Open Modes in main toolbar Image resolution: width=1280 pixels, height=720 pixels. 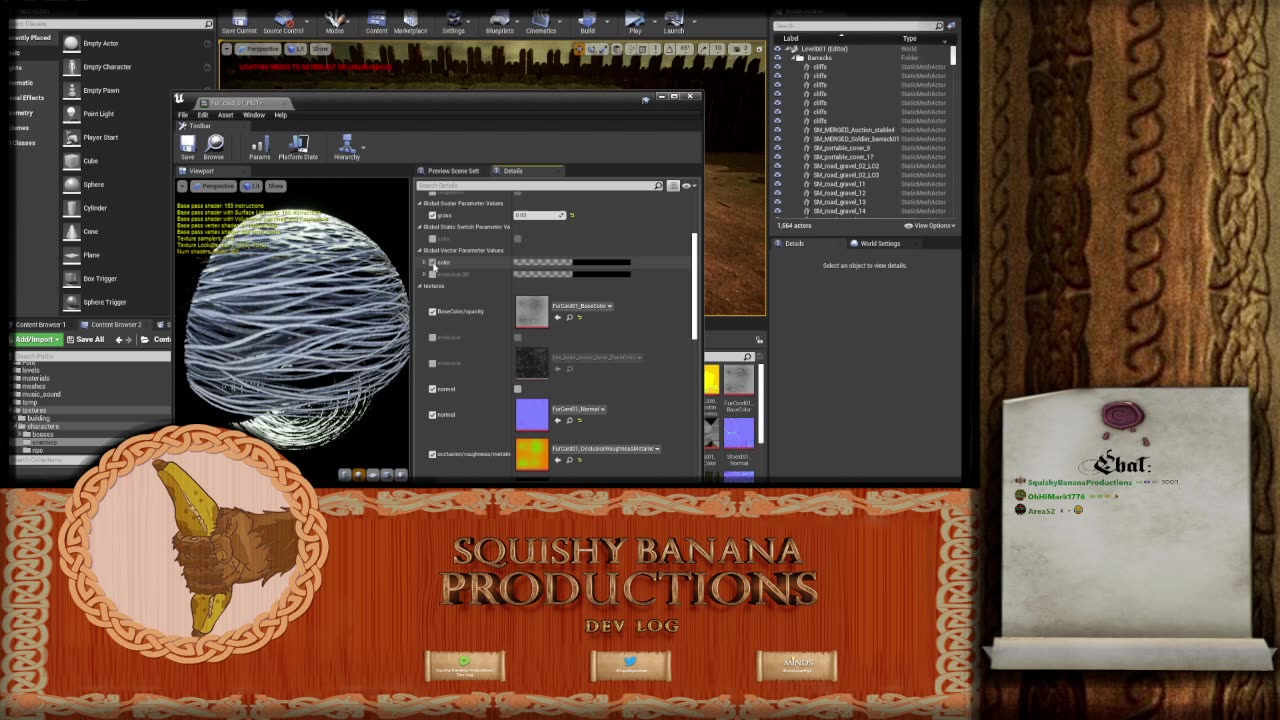pos(335,22)
